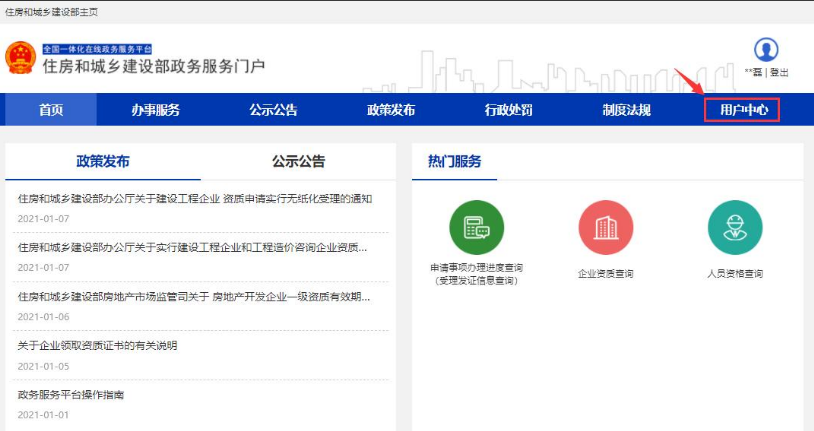This screenshot has width=814, height=431.
Task: Open 制度法规 menu item
Action: pos(626,110)
